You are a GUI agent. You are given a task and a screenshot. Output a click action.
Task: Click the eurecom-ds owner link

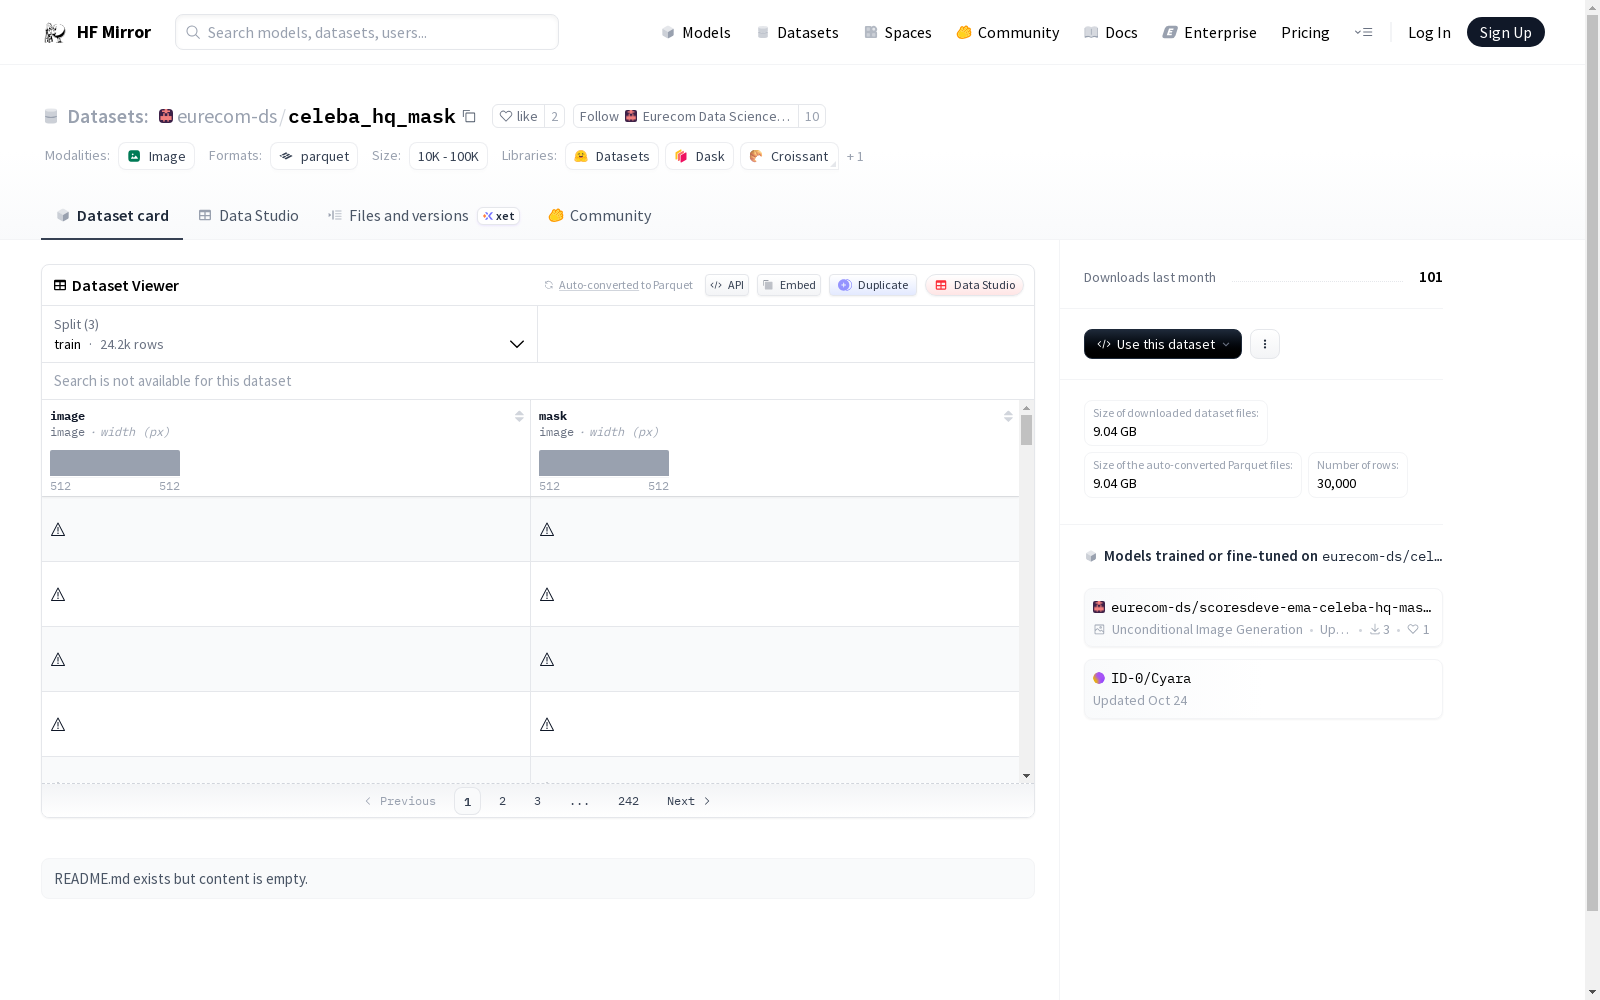tap(227, 116)
